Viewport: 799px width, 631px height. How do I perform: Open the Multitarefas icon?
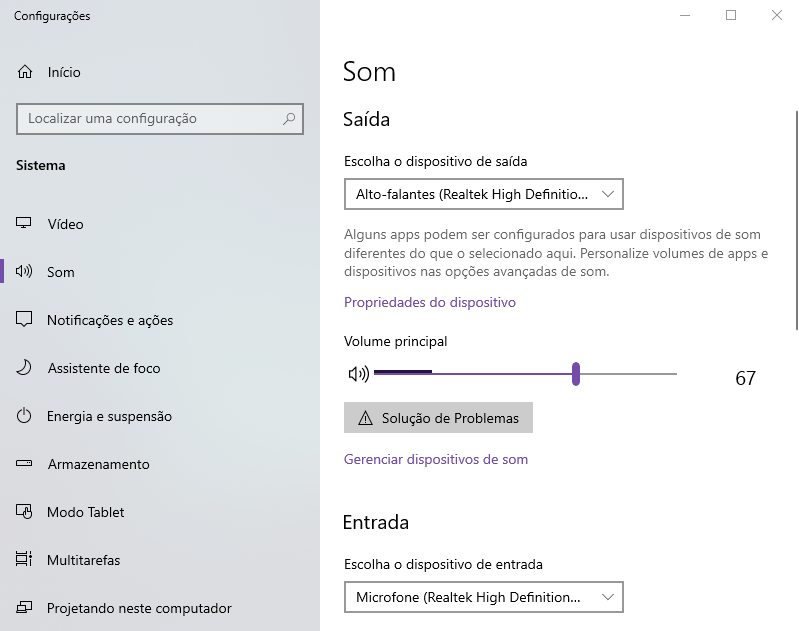tap(24, 559)
